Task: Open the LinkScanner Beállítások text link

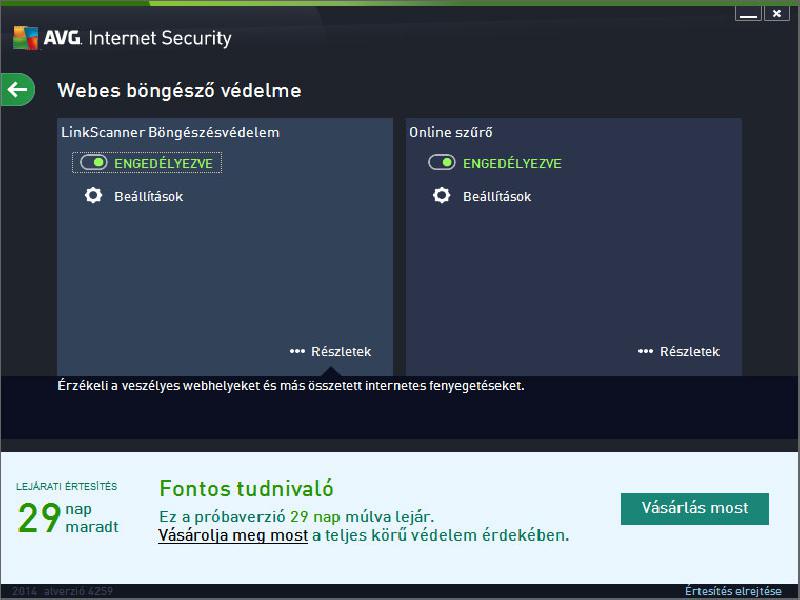Action: (148, 196)
